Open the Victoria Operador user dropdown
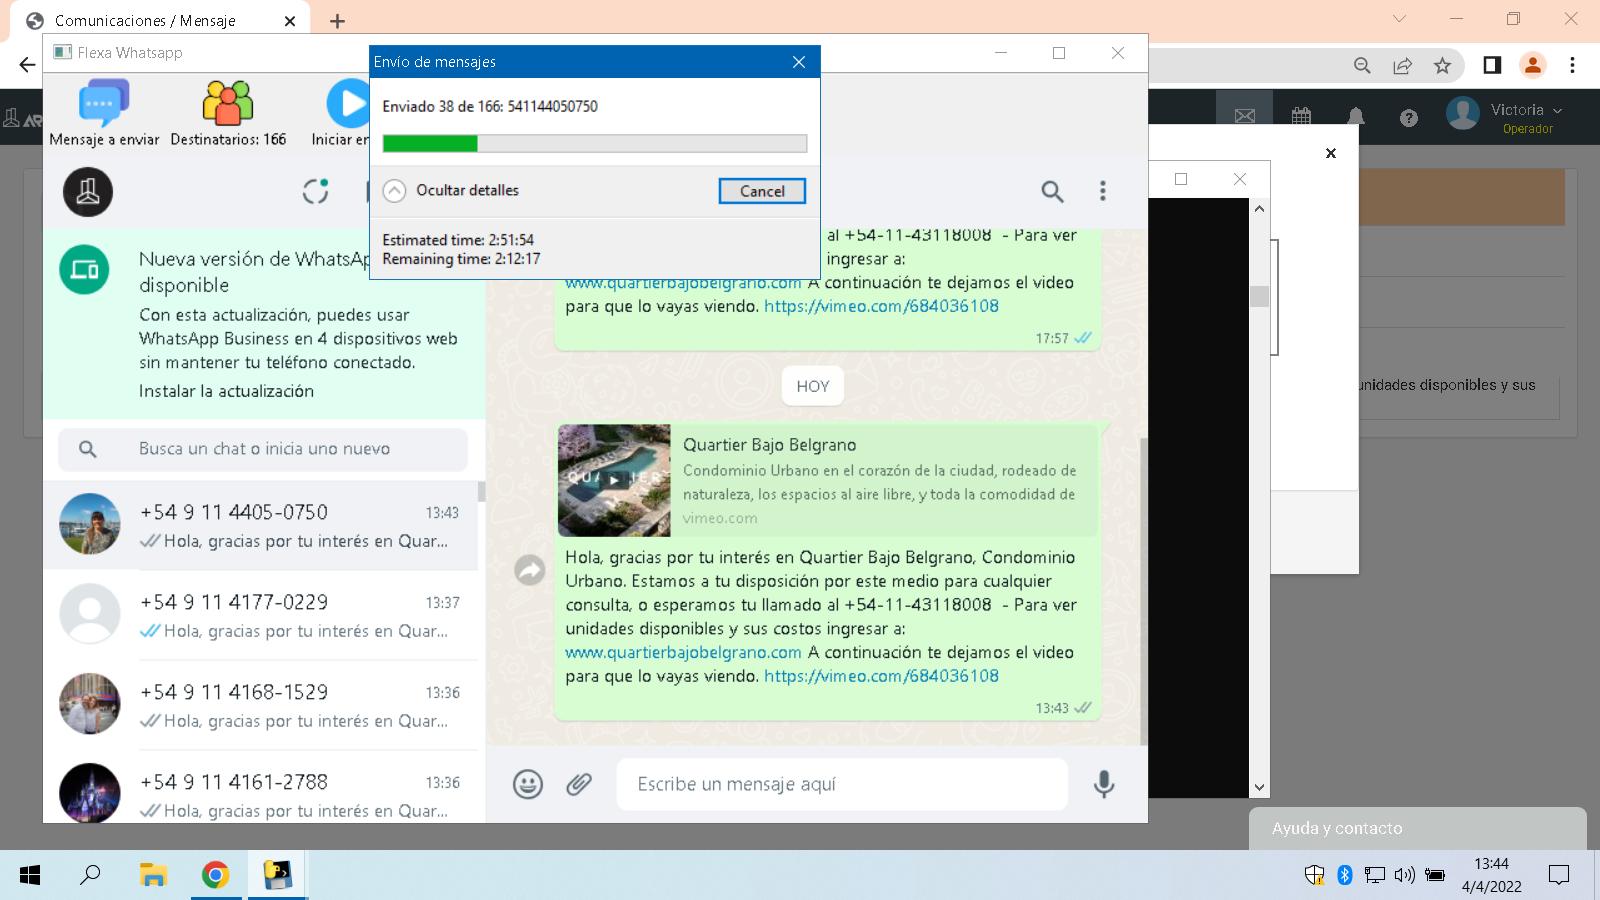1600x900 pixels. point(1505,115)
